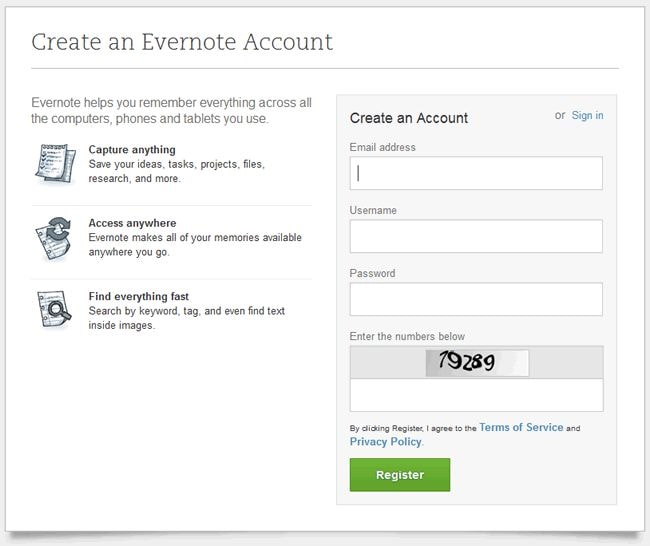Click the Find everything fast magnifier icon
Screen dimensions: 650x546
point(54,309)
